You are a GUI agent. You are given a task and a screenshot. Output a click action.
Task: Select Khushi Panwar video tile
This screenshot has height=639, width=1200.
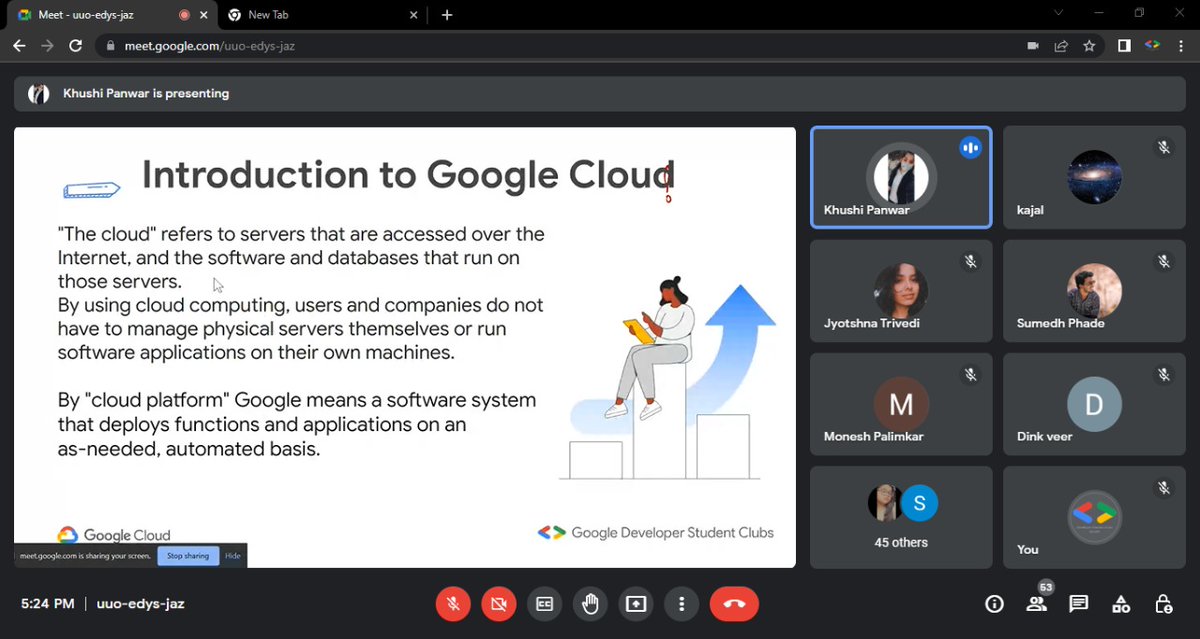(x=901, y=178)
